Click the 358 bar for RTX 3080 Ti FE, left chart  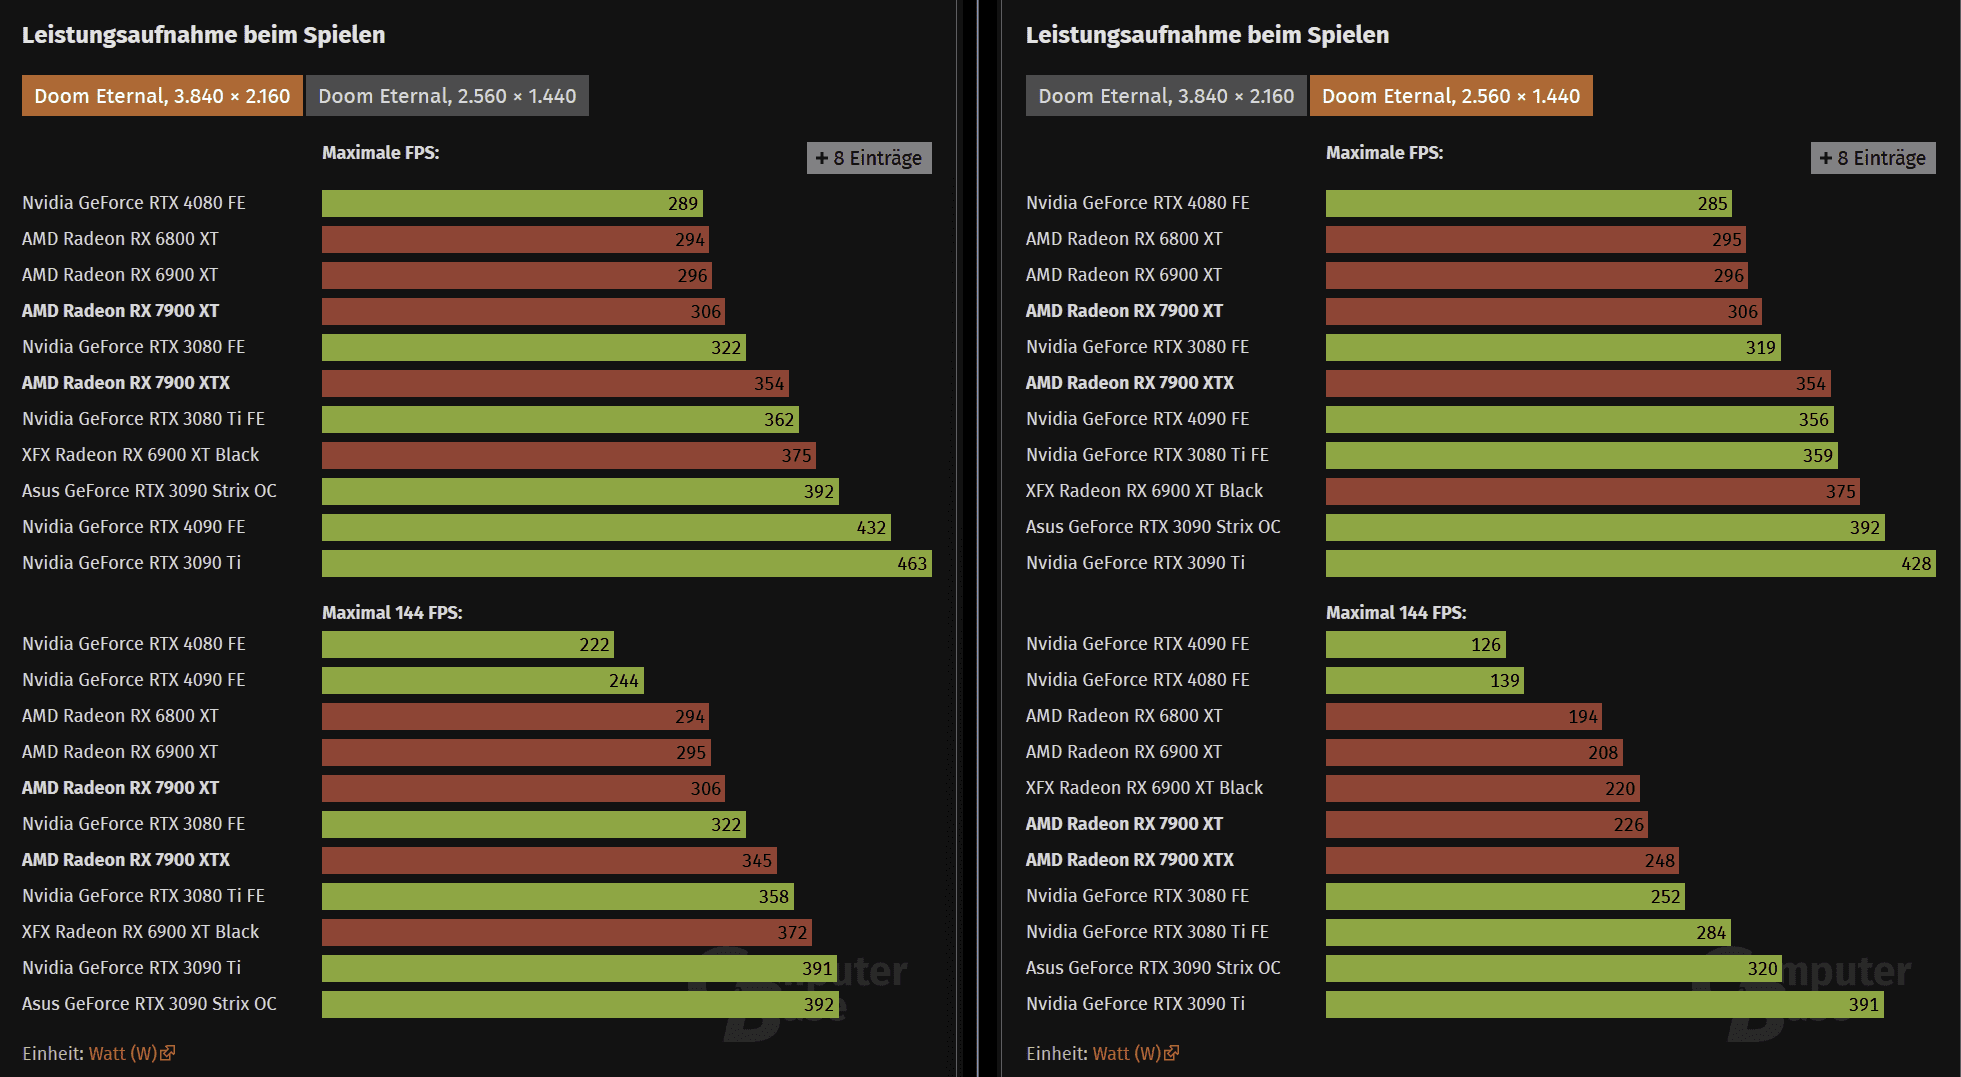click(558, 896)
